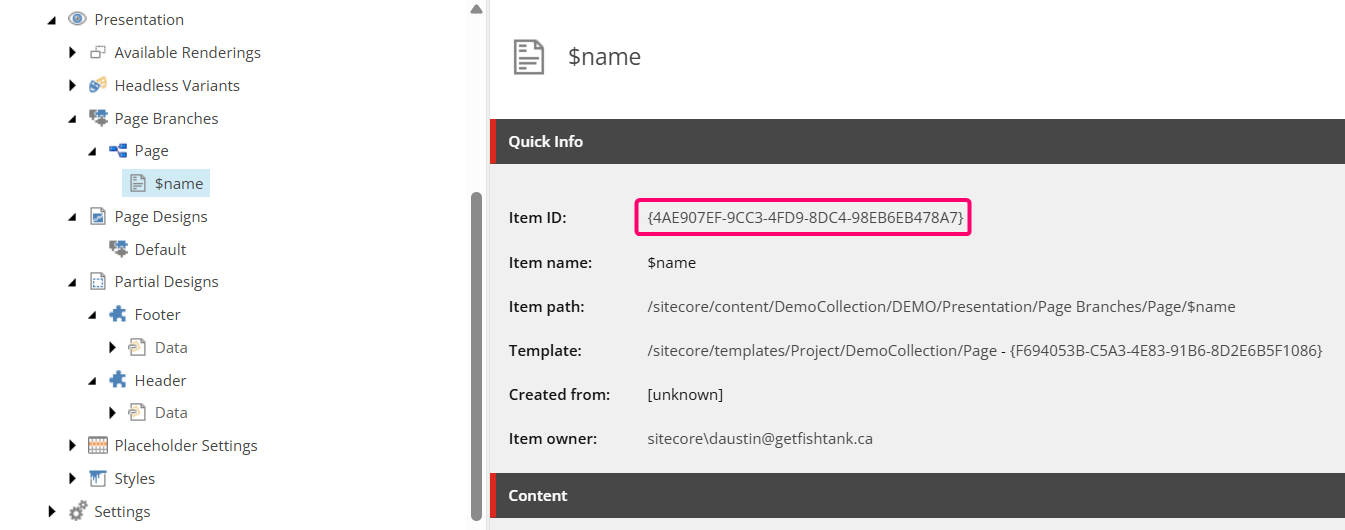Click the Presentation eye icon
This screenshot has width=1345, height=530.
coord(77,19)
